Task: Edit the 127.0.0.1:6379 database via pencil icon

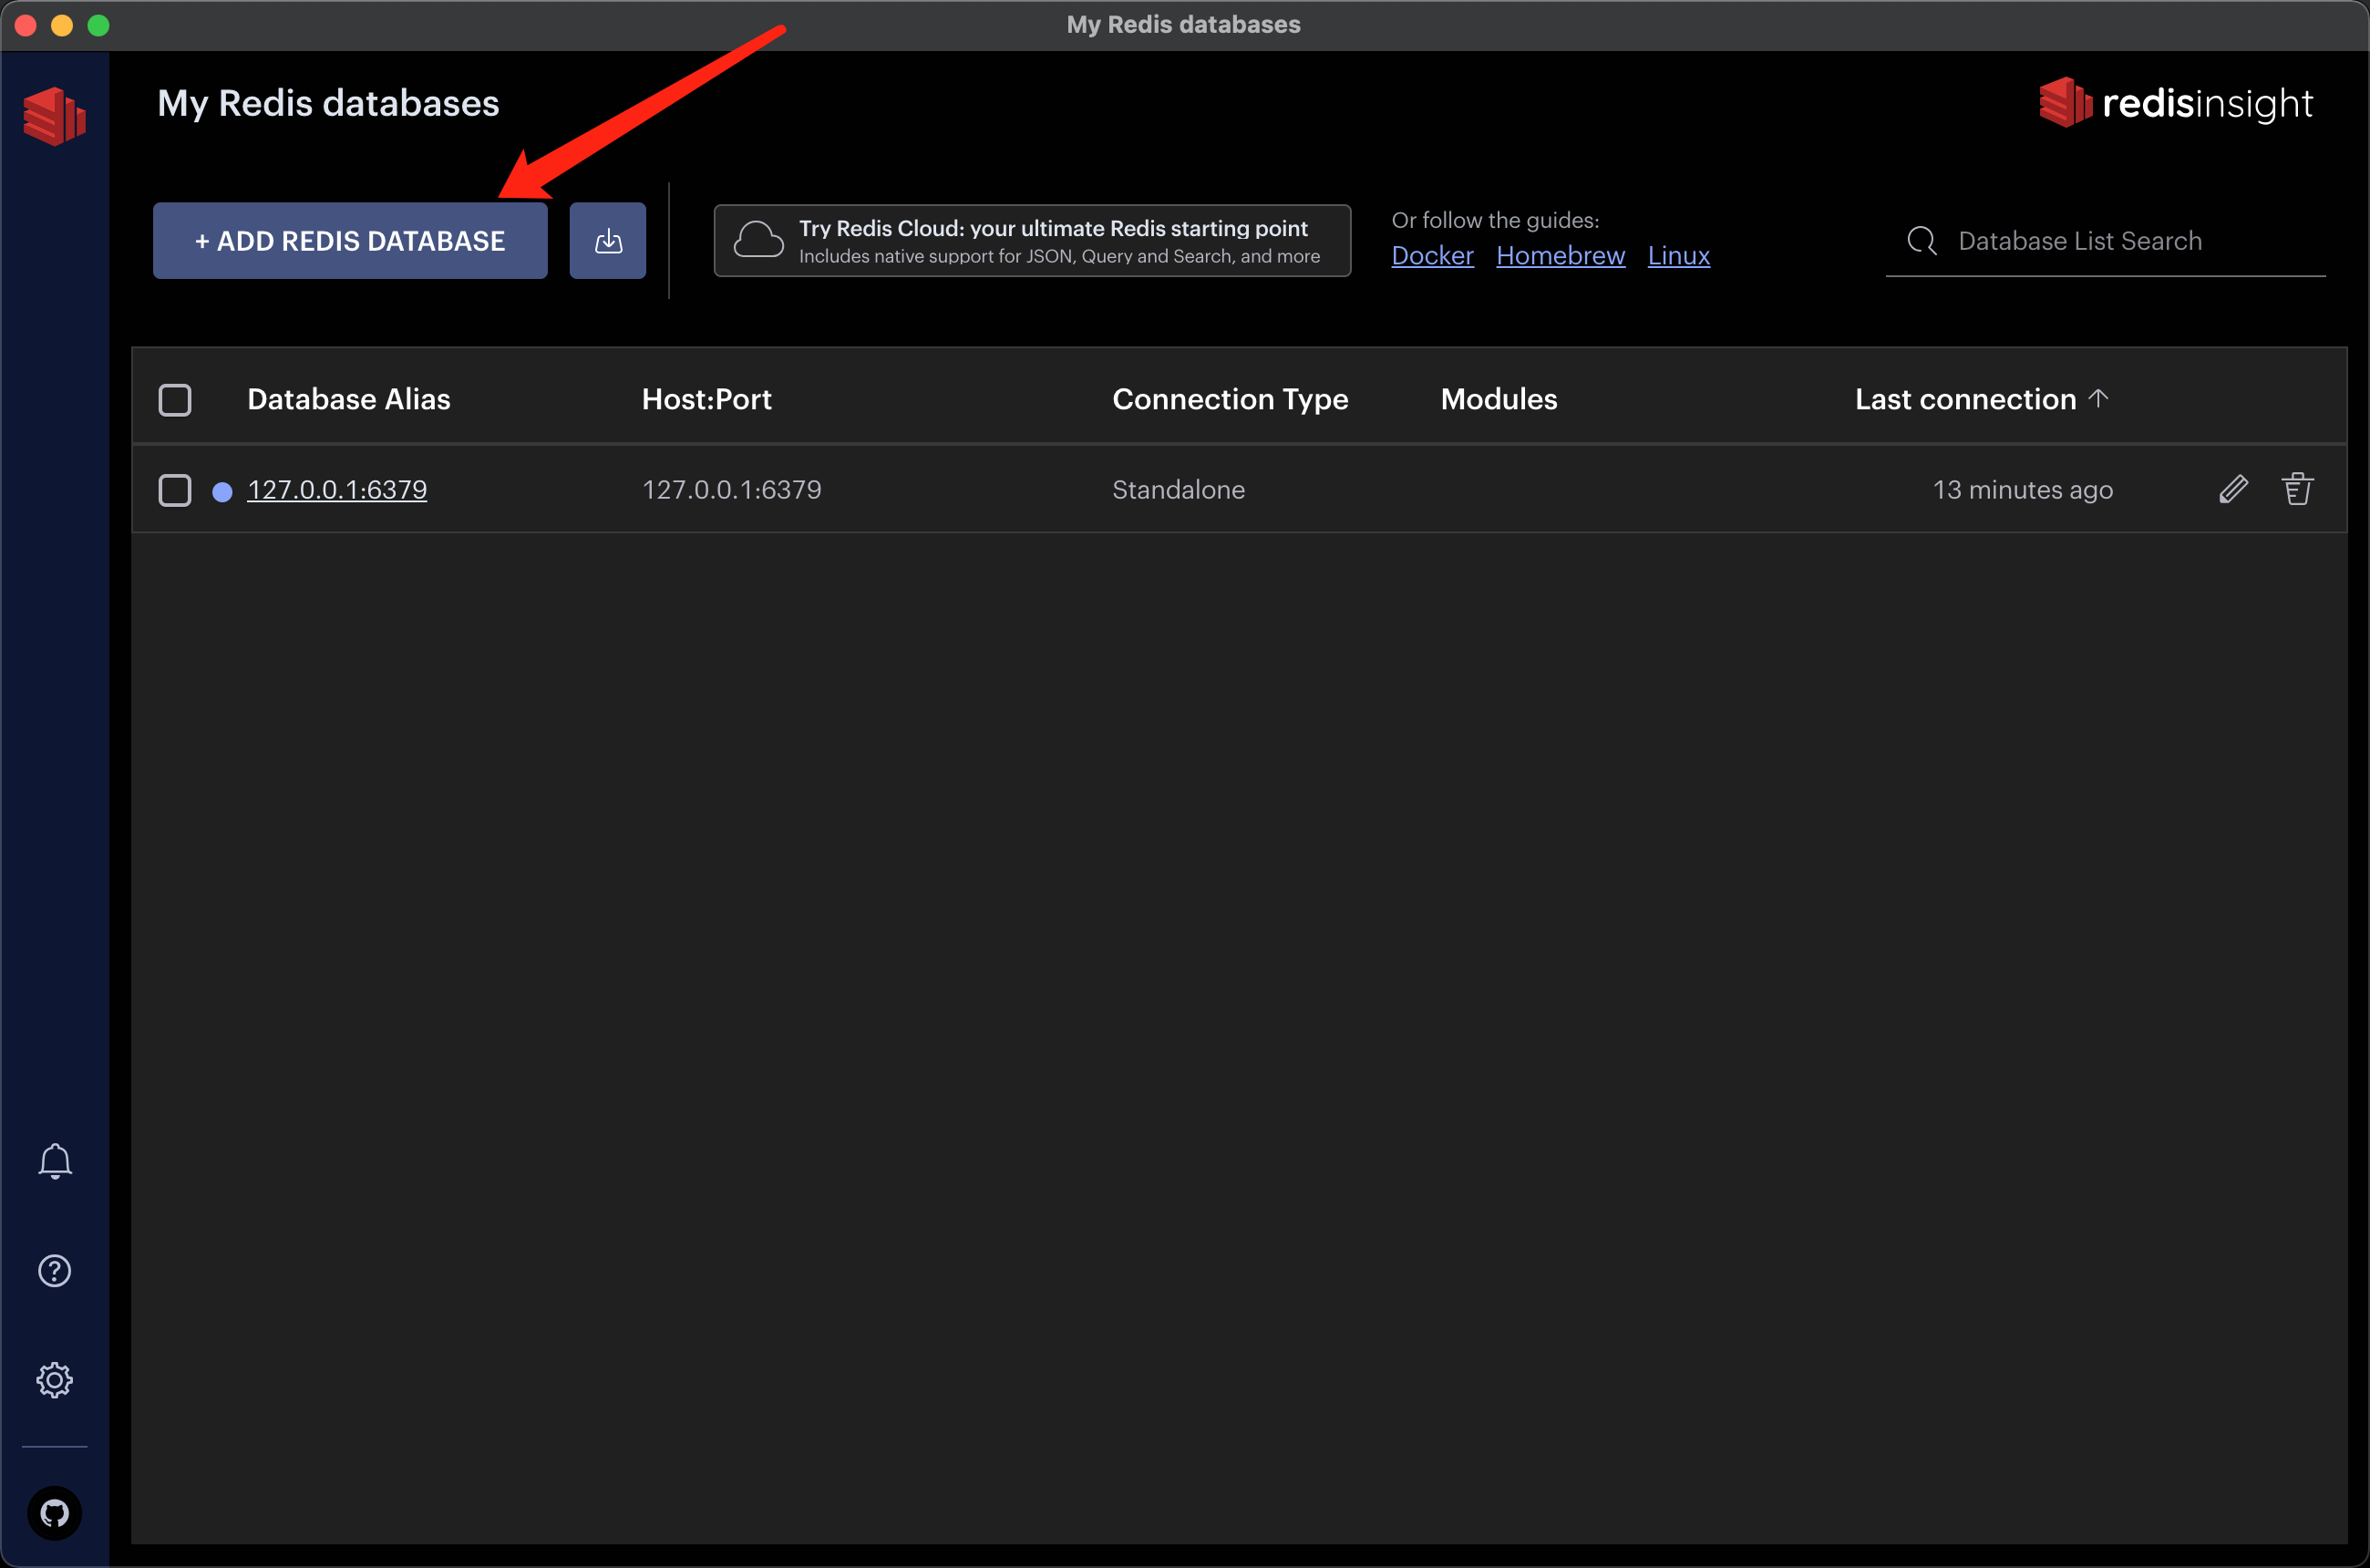Action: [x=2234, y=490]
